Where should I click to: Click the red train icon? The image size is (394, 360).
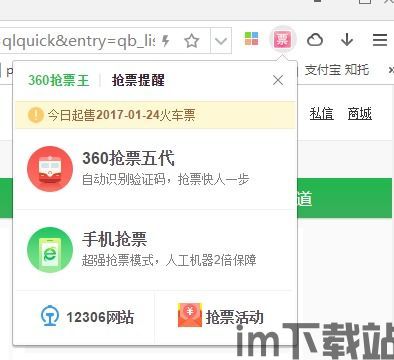coord(50,169)
